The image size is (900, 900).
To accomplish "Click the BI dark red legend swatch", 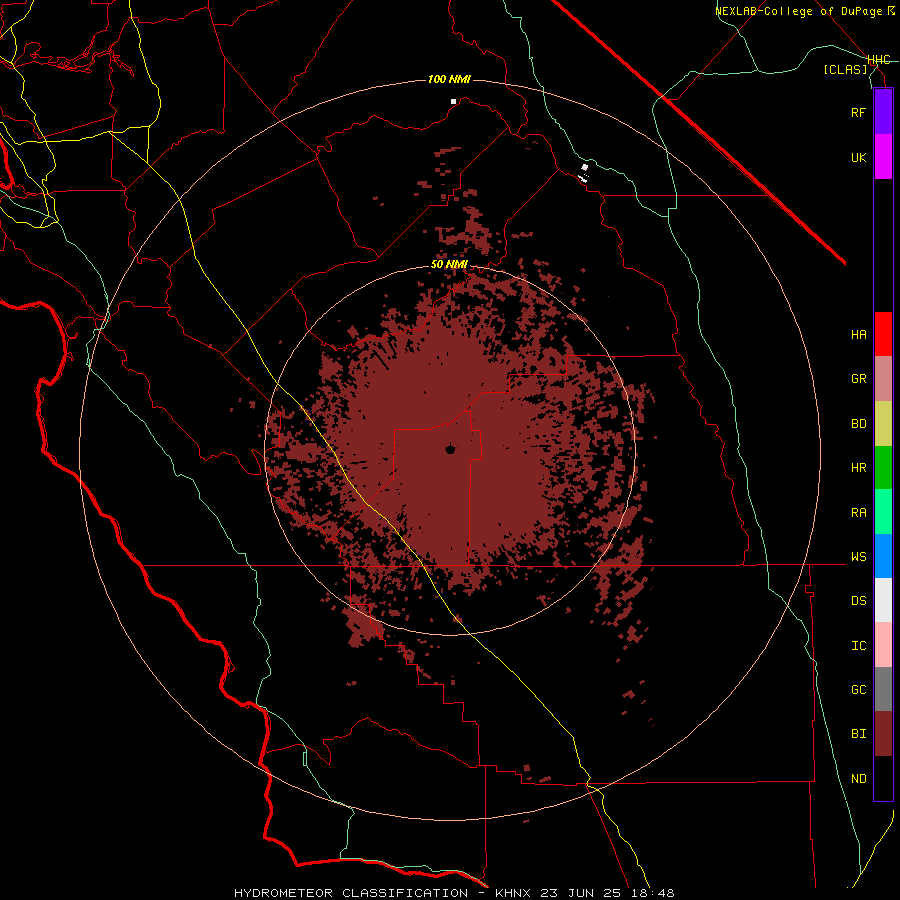I will [883, 734].
